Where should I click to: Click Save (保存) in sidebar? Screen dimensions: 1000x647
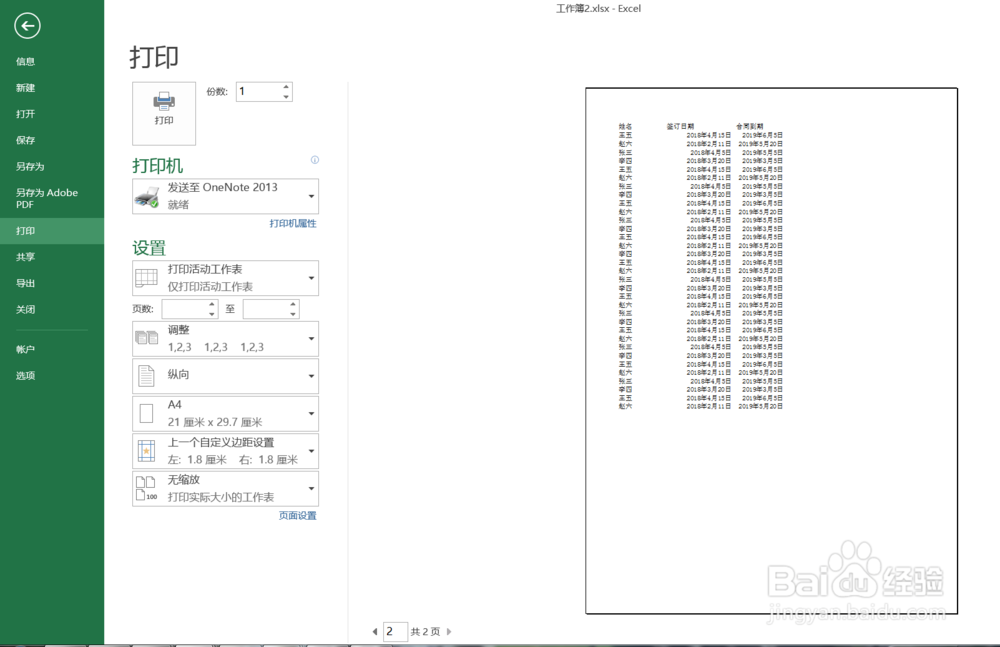pyautogui.click(x=52, y=140)
